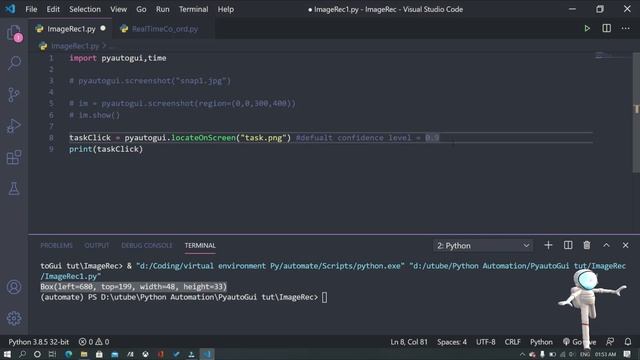
Task: Open File Explorer from the taskbar
Action: coord(84,354)
